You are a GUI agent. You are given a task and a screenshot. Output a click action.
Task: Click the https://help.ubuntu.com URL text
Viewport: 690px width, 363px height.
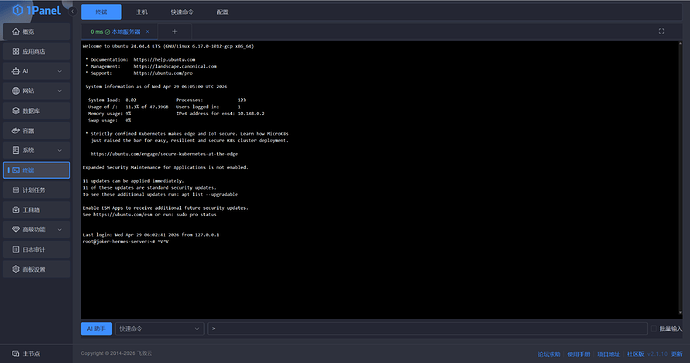click(x=164, y=59)
